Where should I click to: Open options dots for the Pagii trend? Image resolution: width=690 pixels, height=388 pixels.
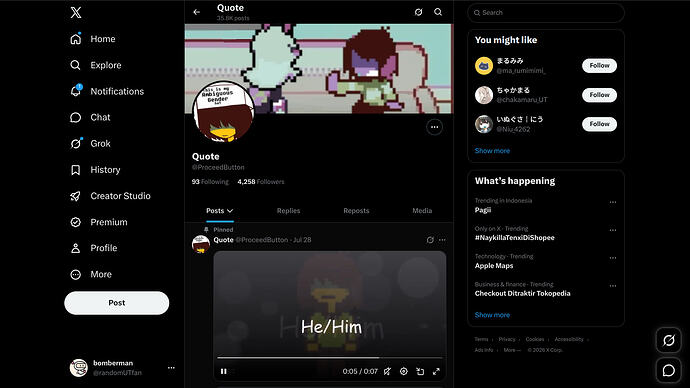click(x=613, y=202)
